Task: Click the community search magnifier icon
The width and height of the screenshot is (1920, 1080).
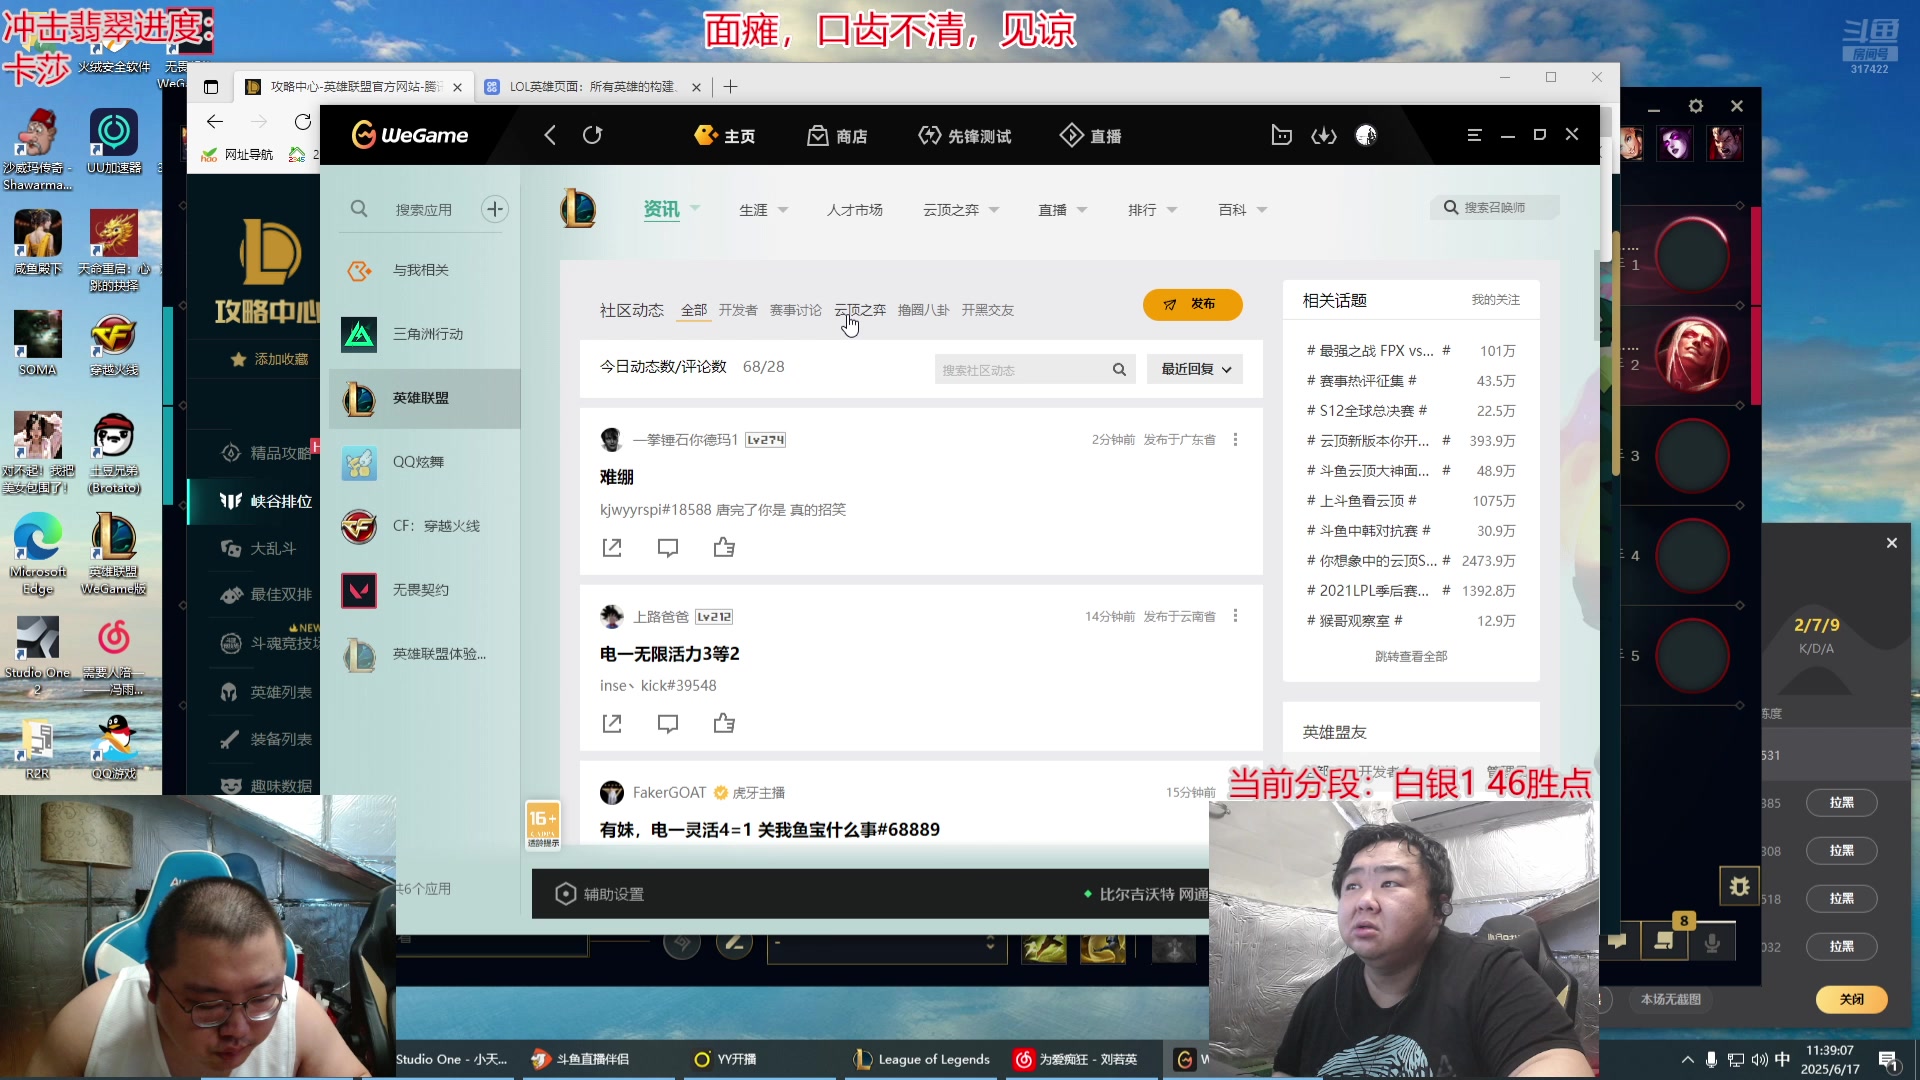Action: click(1119, 370)
